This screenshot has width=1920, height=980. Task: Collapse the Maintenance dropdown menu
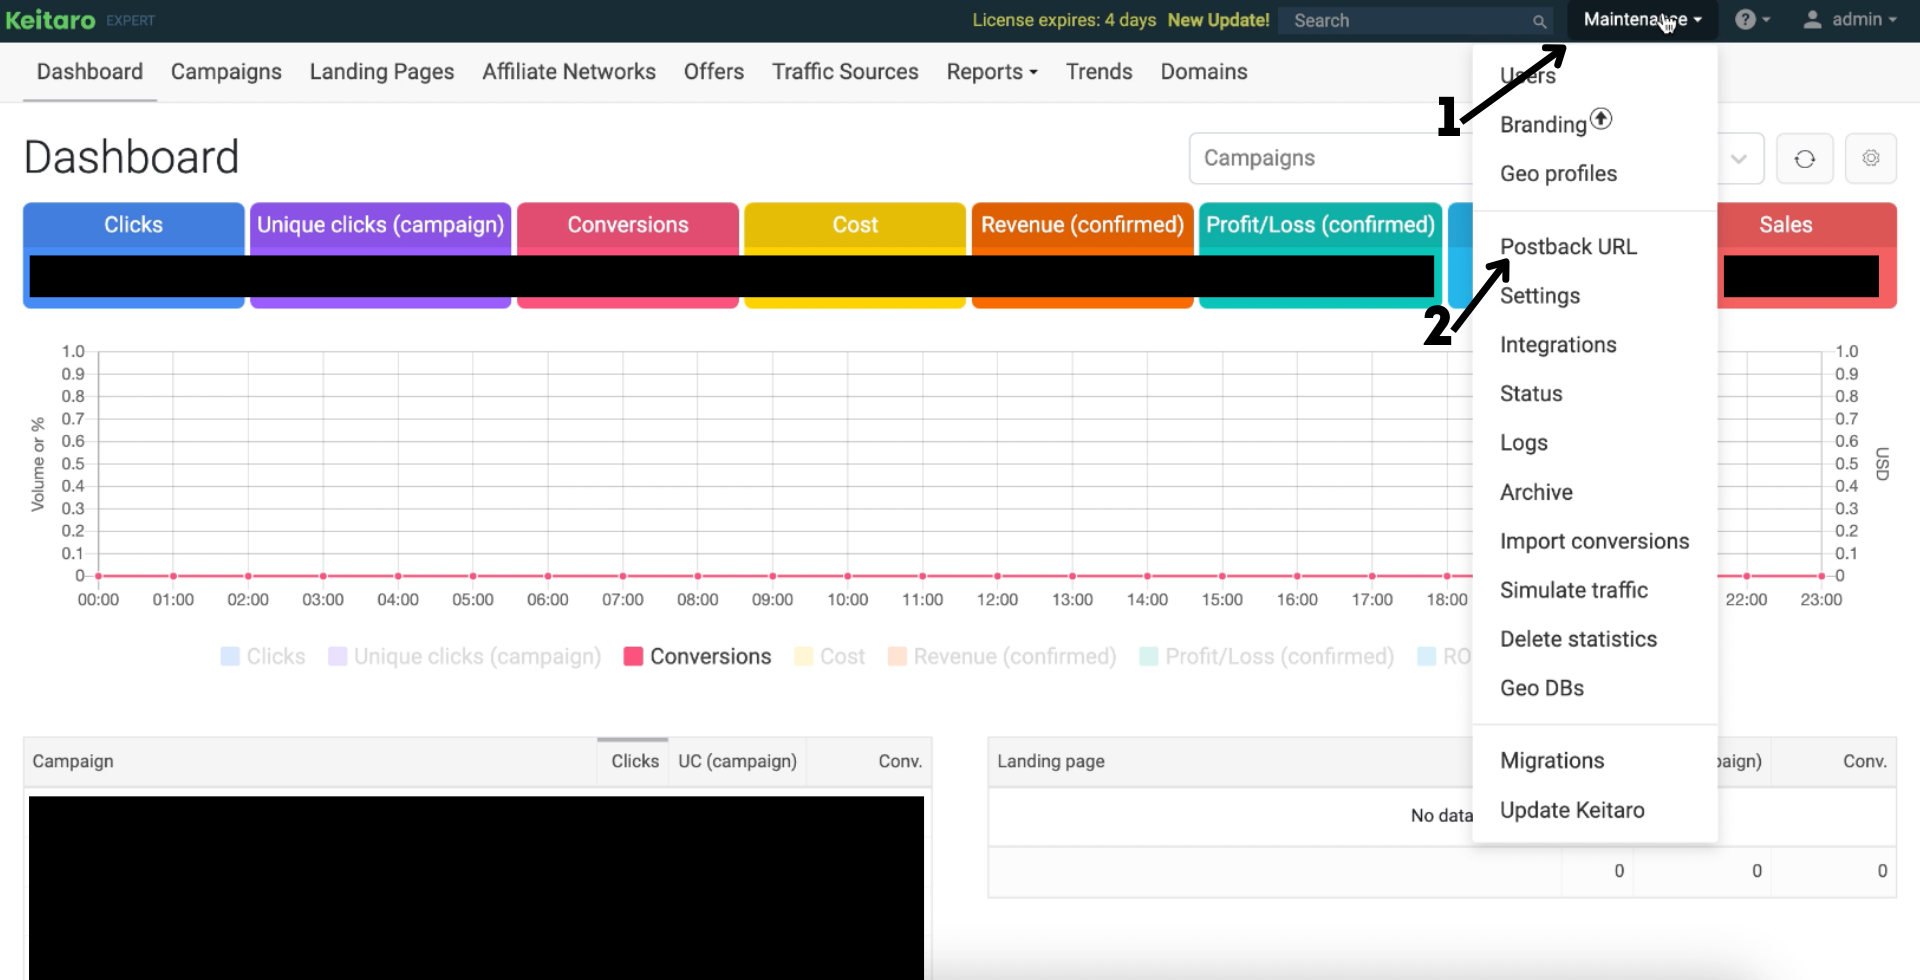(x=1641, y=20)
